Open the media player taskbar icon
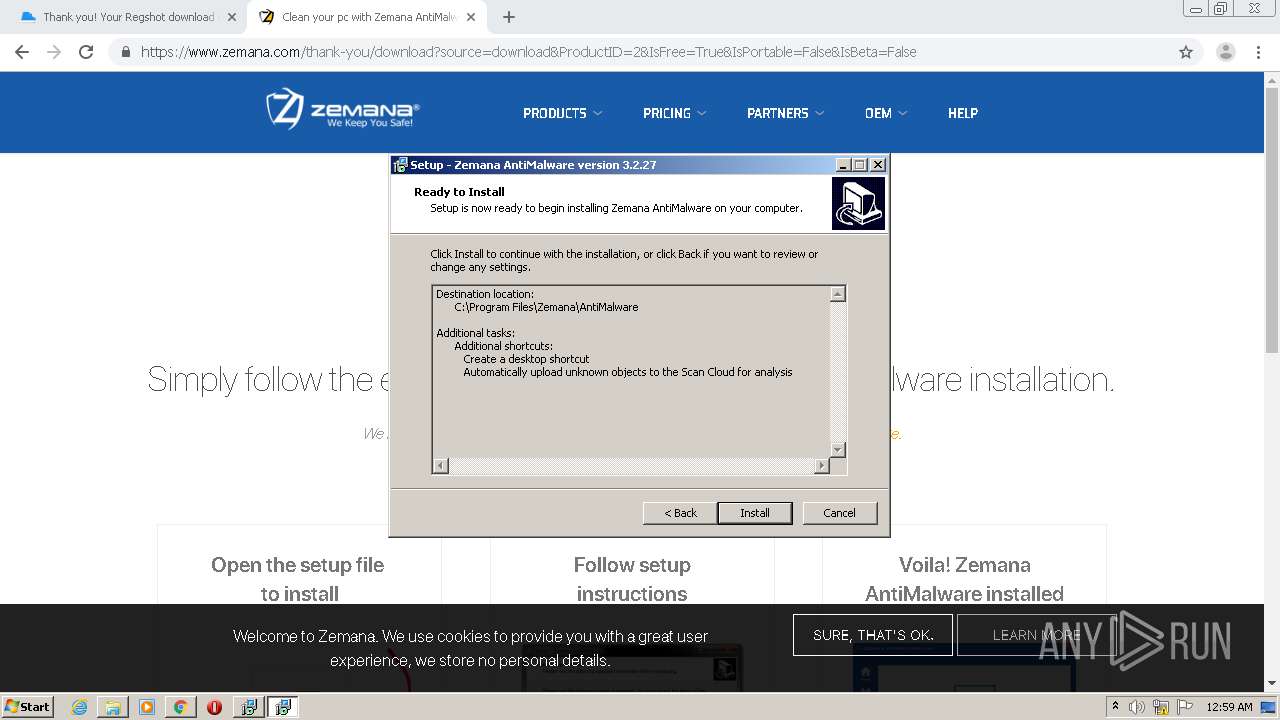 [x=147, y=707]
